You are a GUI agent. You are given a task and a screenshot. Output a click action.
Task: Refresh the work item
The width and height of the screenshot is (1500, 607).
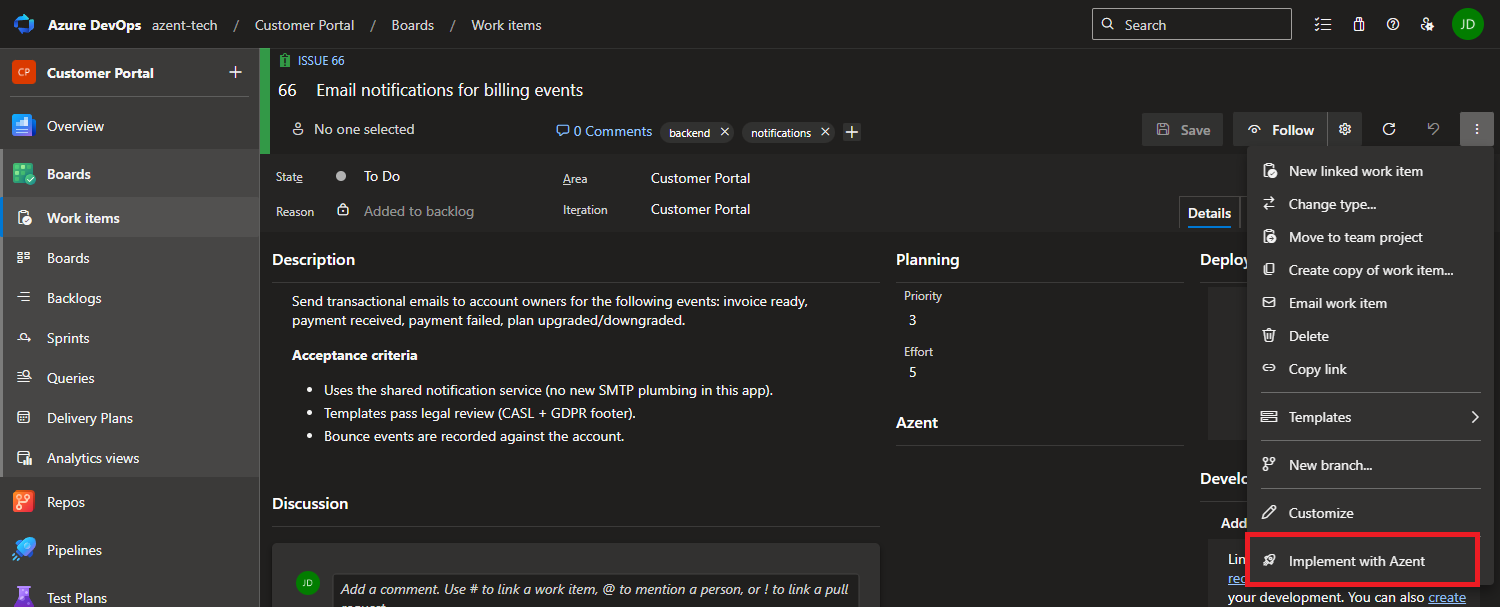1389,130
